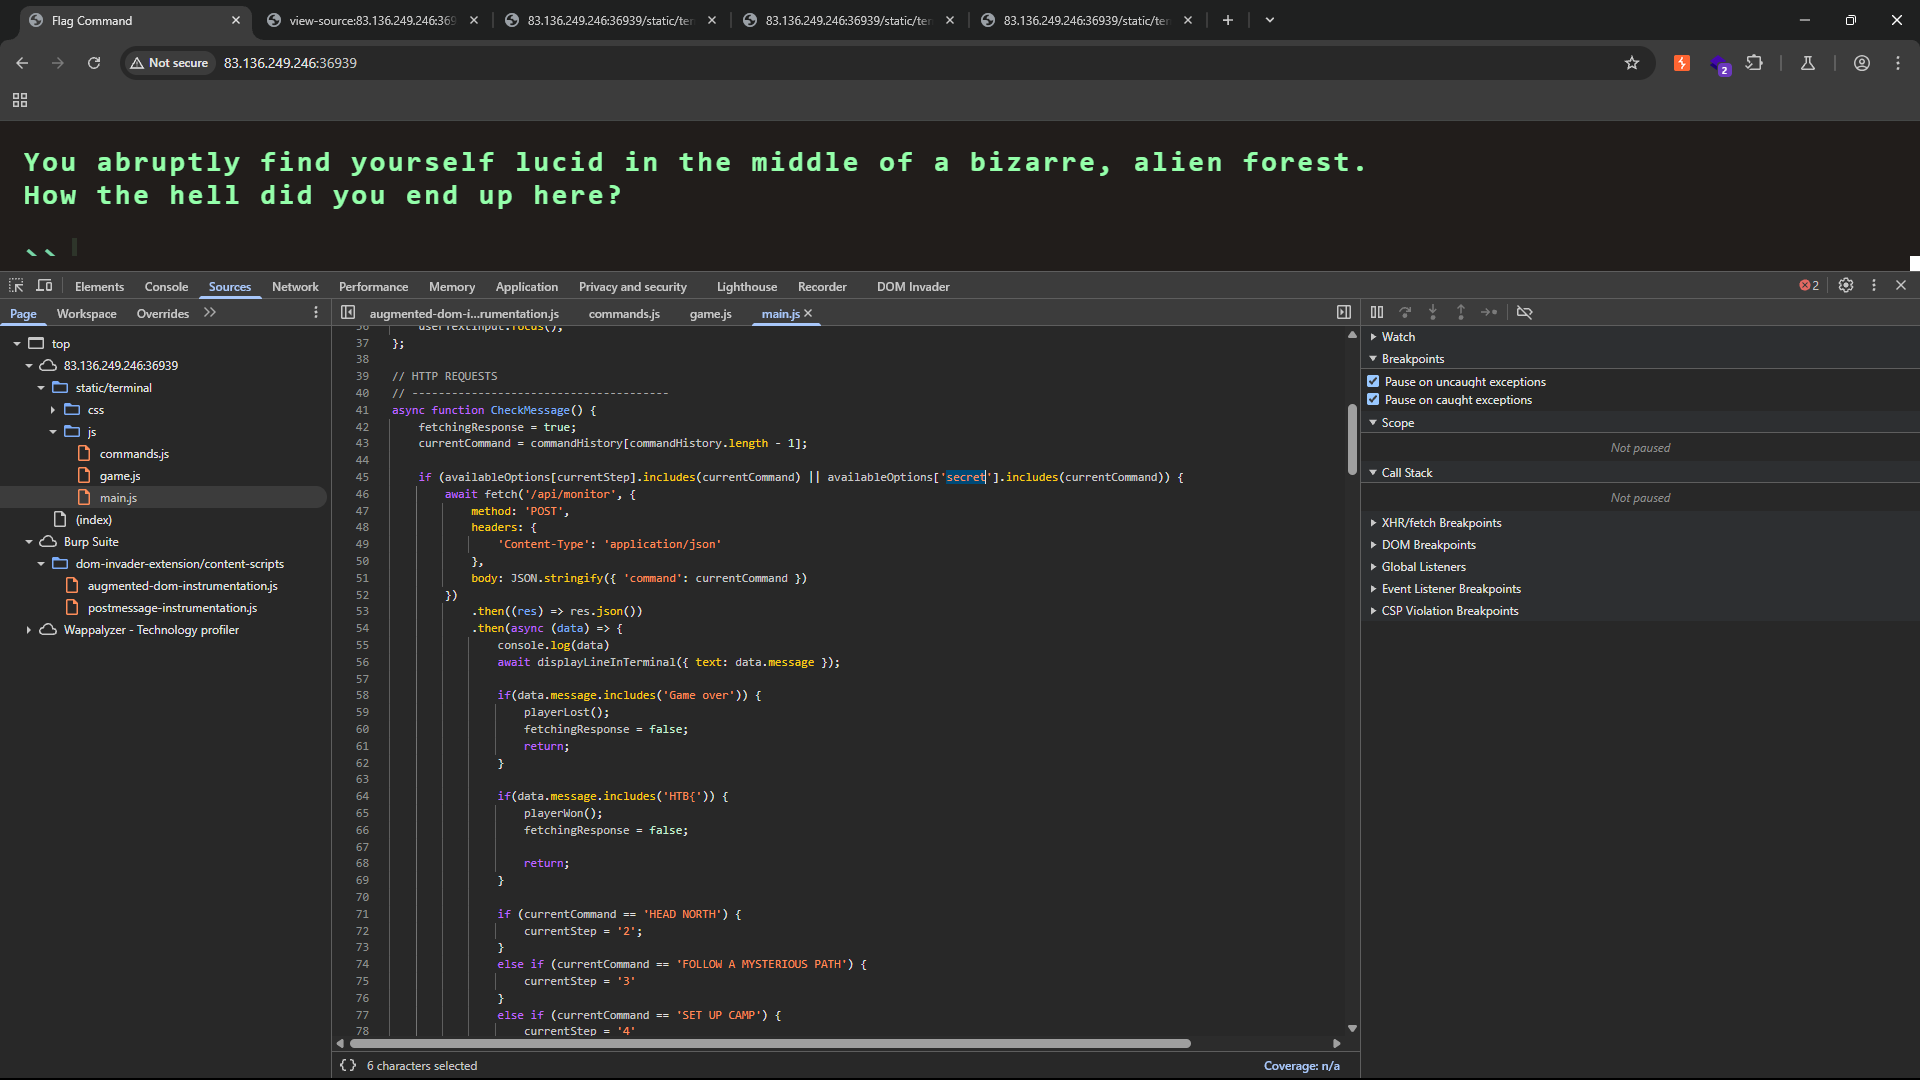
Task: Switch to the Console tab
Action: coord(166,287)
